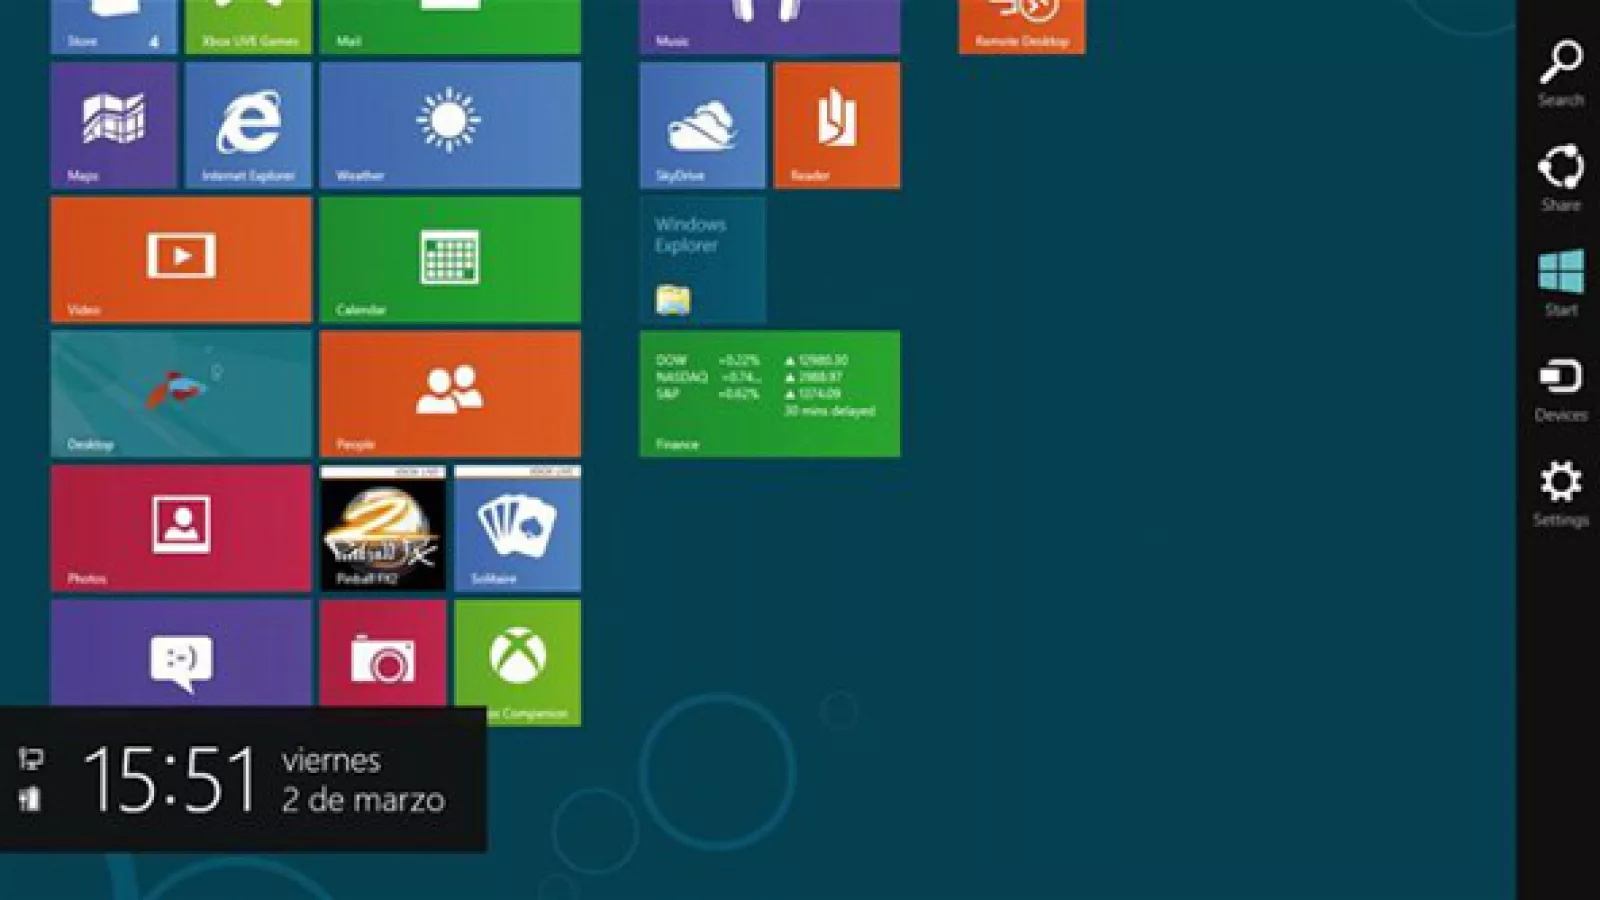1600x900 pixels.
Task: Start the Solitaire game tile
Action: pyautogui.click(x=517, y=528)
